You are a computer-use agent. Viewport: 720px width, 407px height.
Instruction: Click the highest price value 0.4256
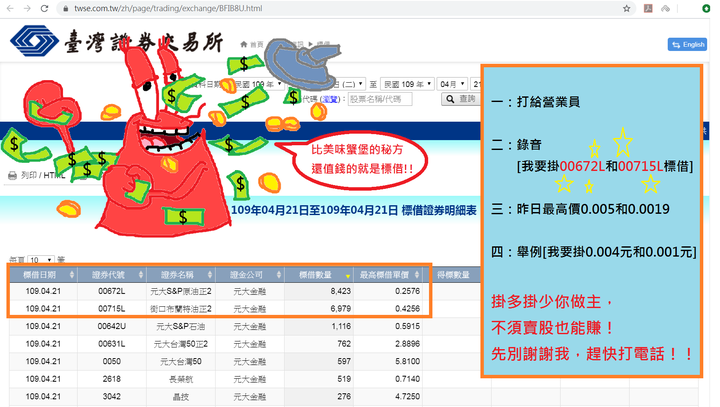coord(408,309)
